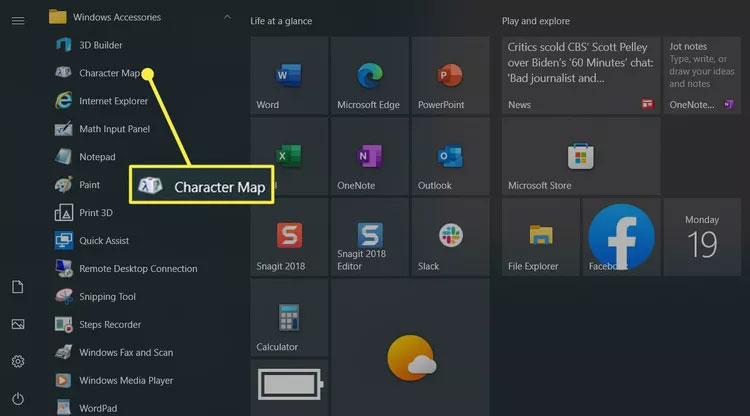This screenshot has width=750, height=416.
Task: Open the PowerPoint tile
Action: pos(451,76)
